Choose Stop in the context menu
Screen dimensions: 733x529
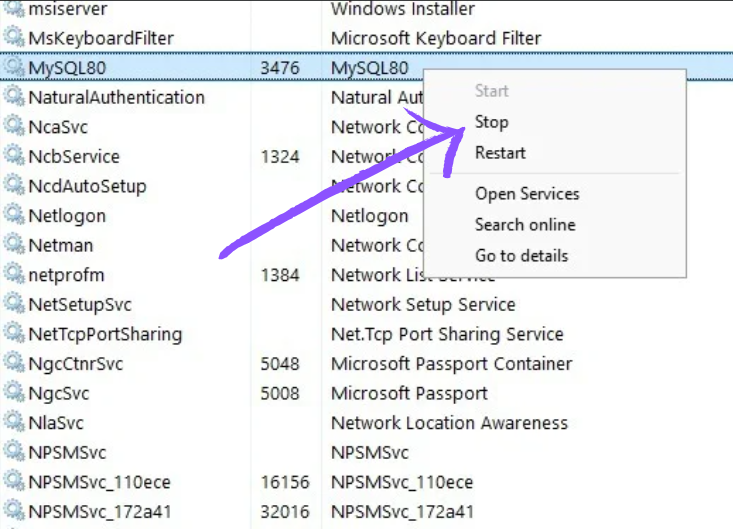(491, 122)
